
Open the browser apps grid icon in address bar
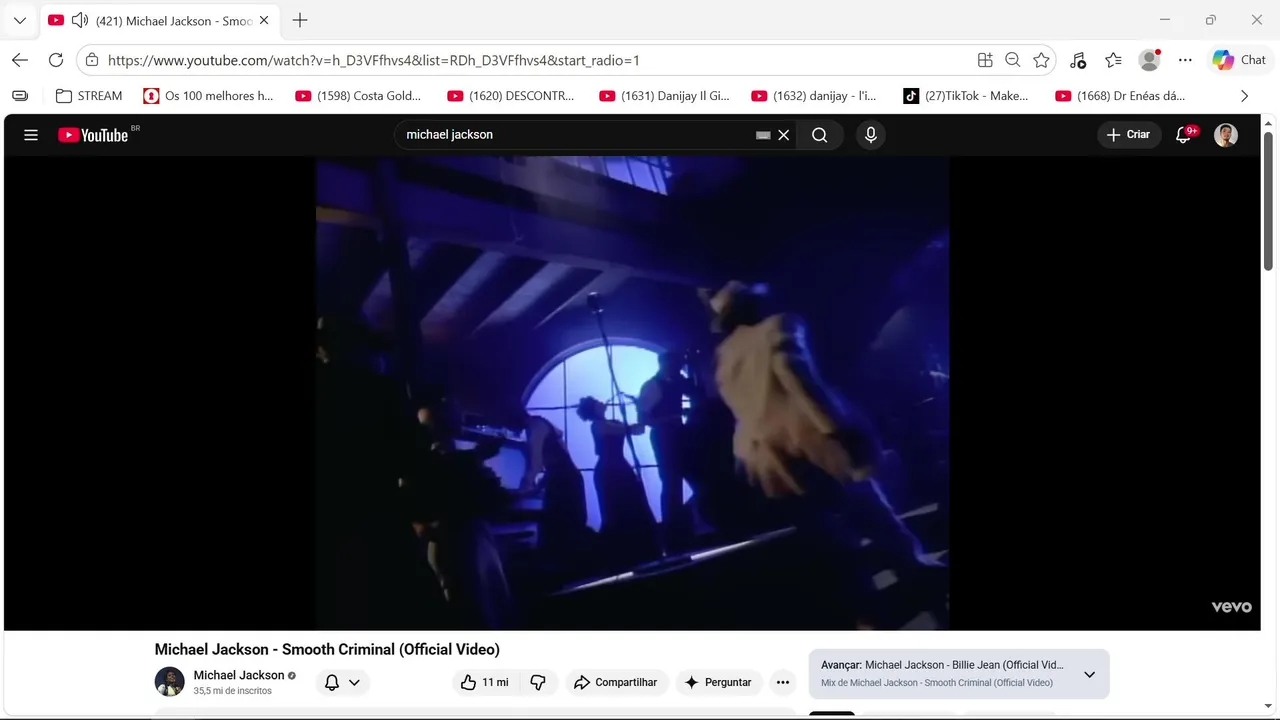(985, 60)
